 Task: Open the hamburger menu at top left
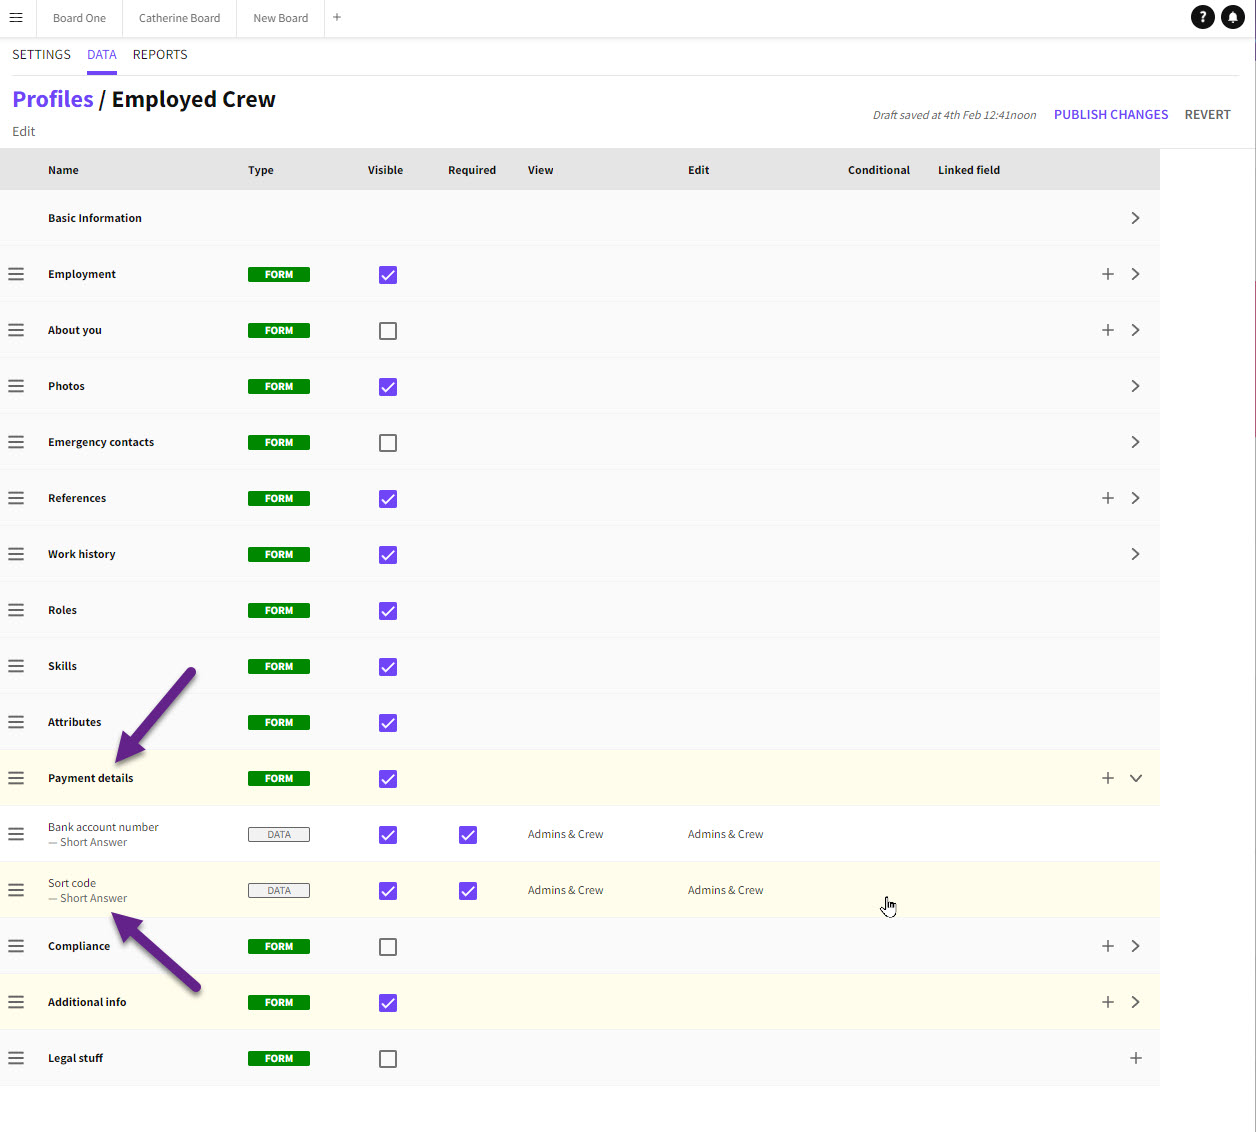tap(16, 18)
